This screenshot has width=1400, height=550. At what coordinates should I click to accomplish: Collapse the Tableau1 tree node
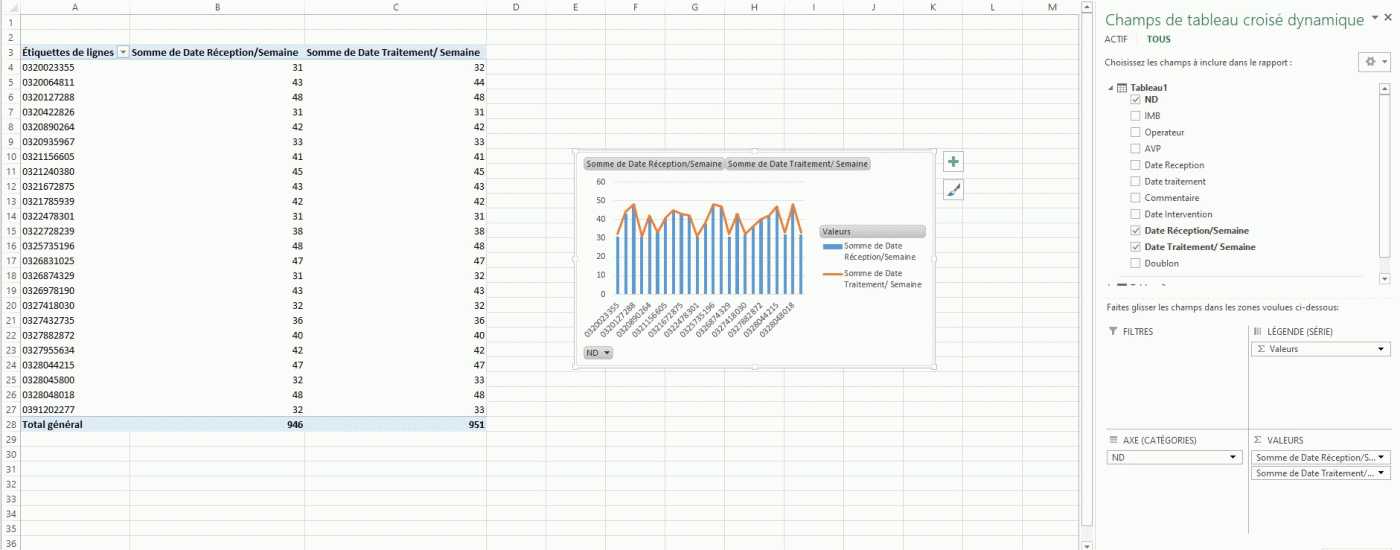(1111, 88)
